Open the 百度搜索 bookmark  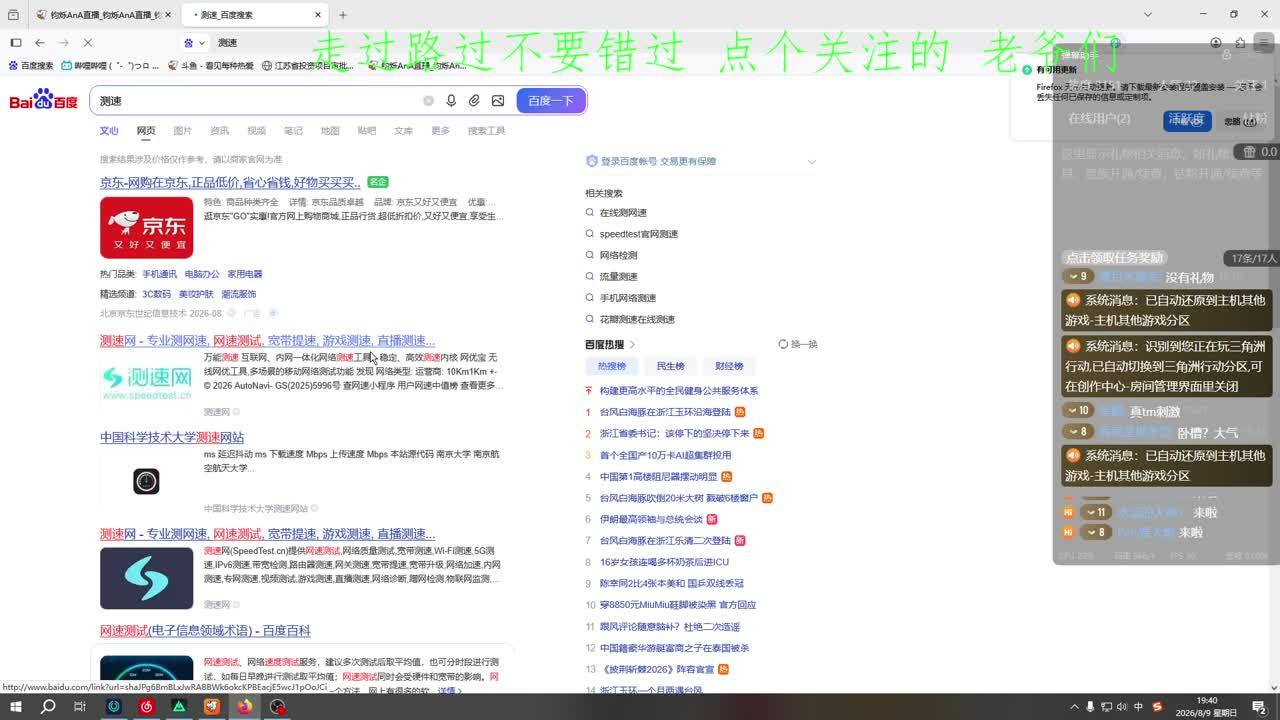point(31,66)
